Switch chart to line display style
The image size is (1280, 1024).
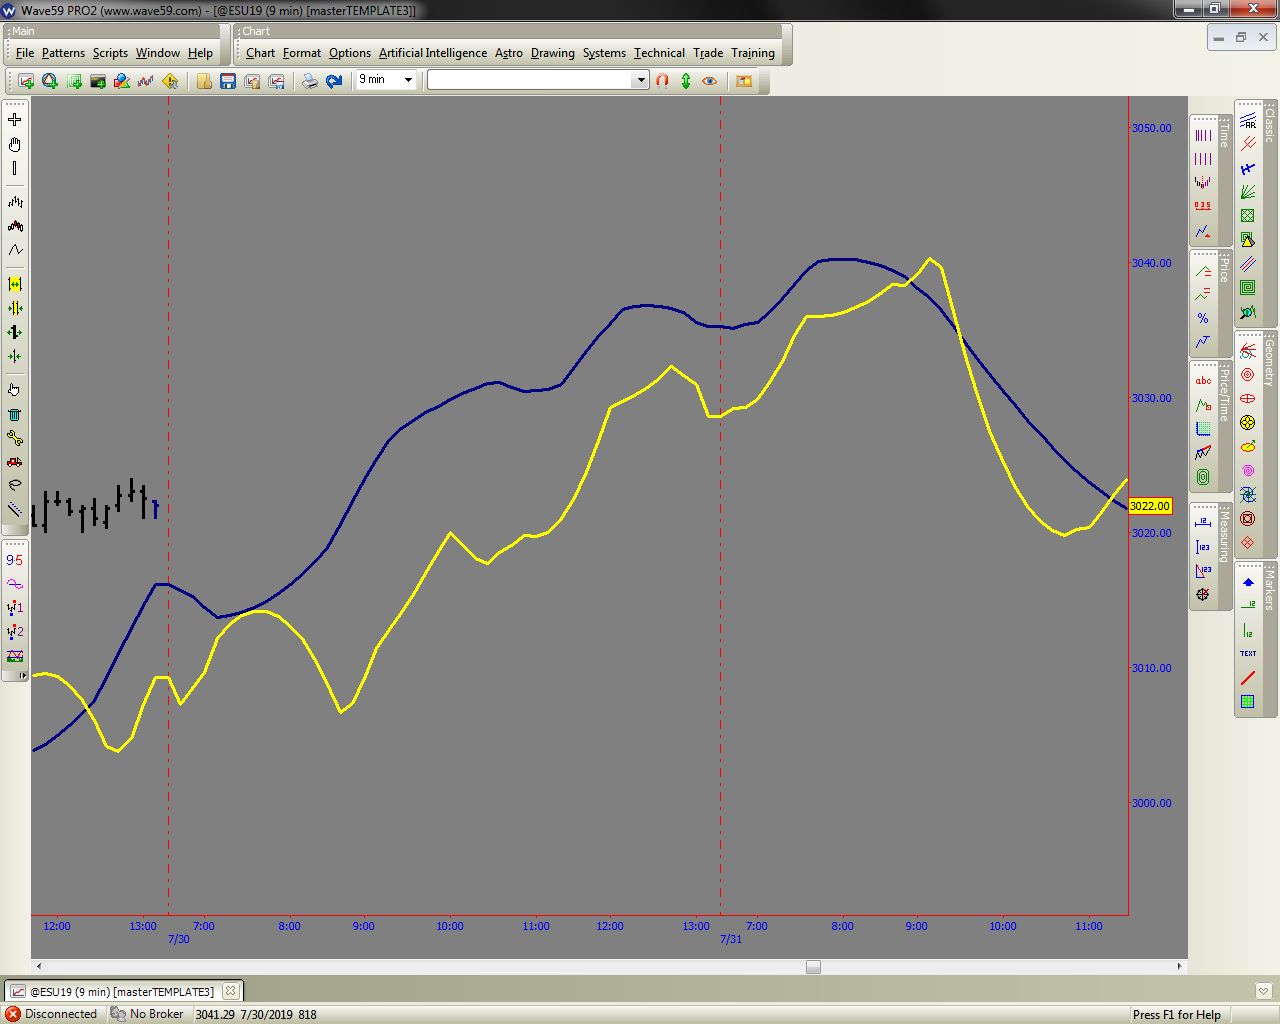point(15,250)
